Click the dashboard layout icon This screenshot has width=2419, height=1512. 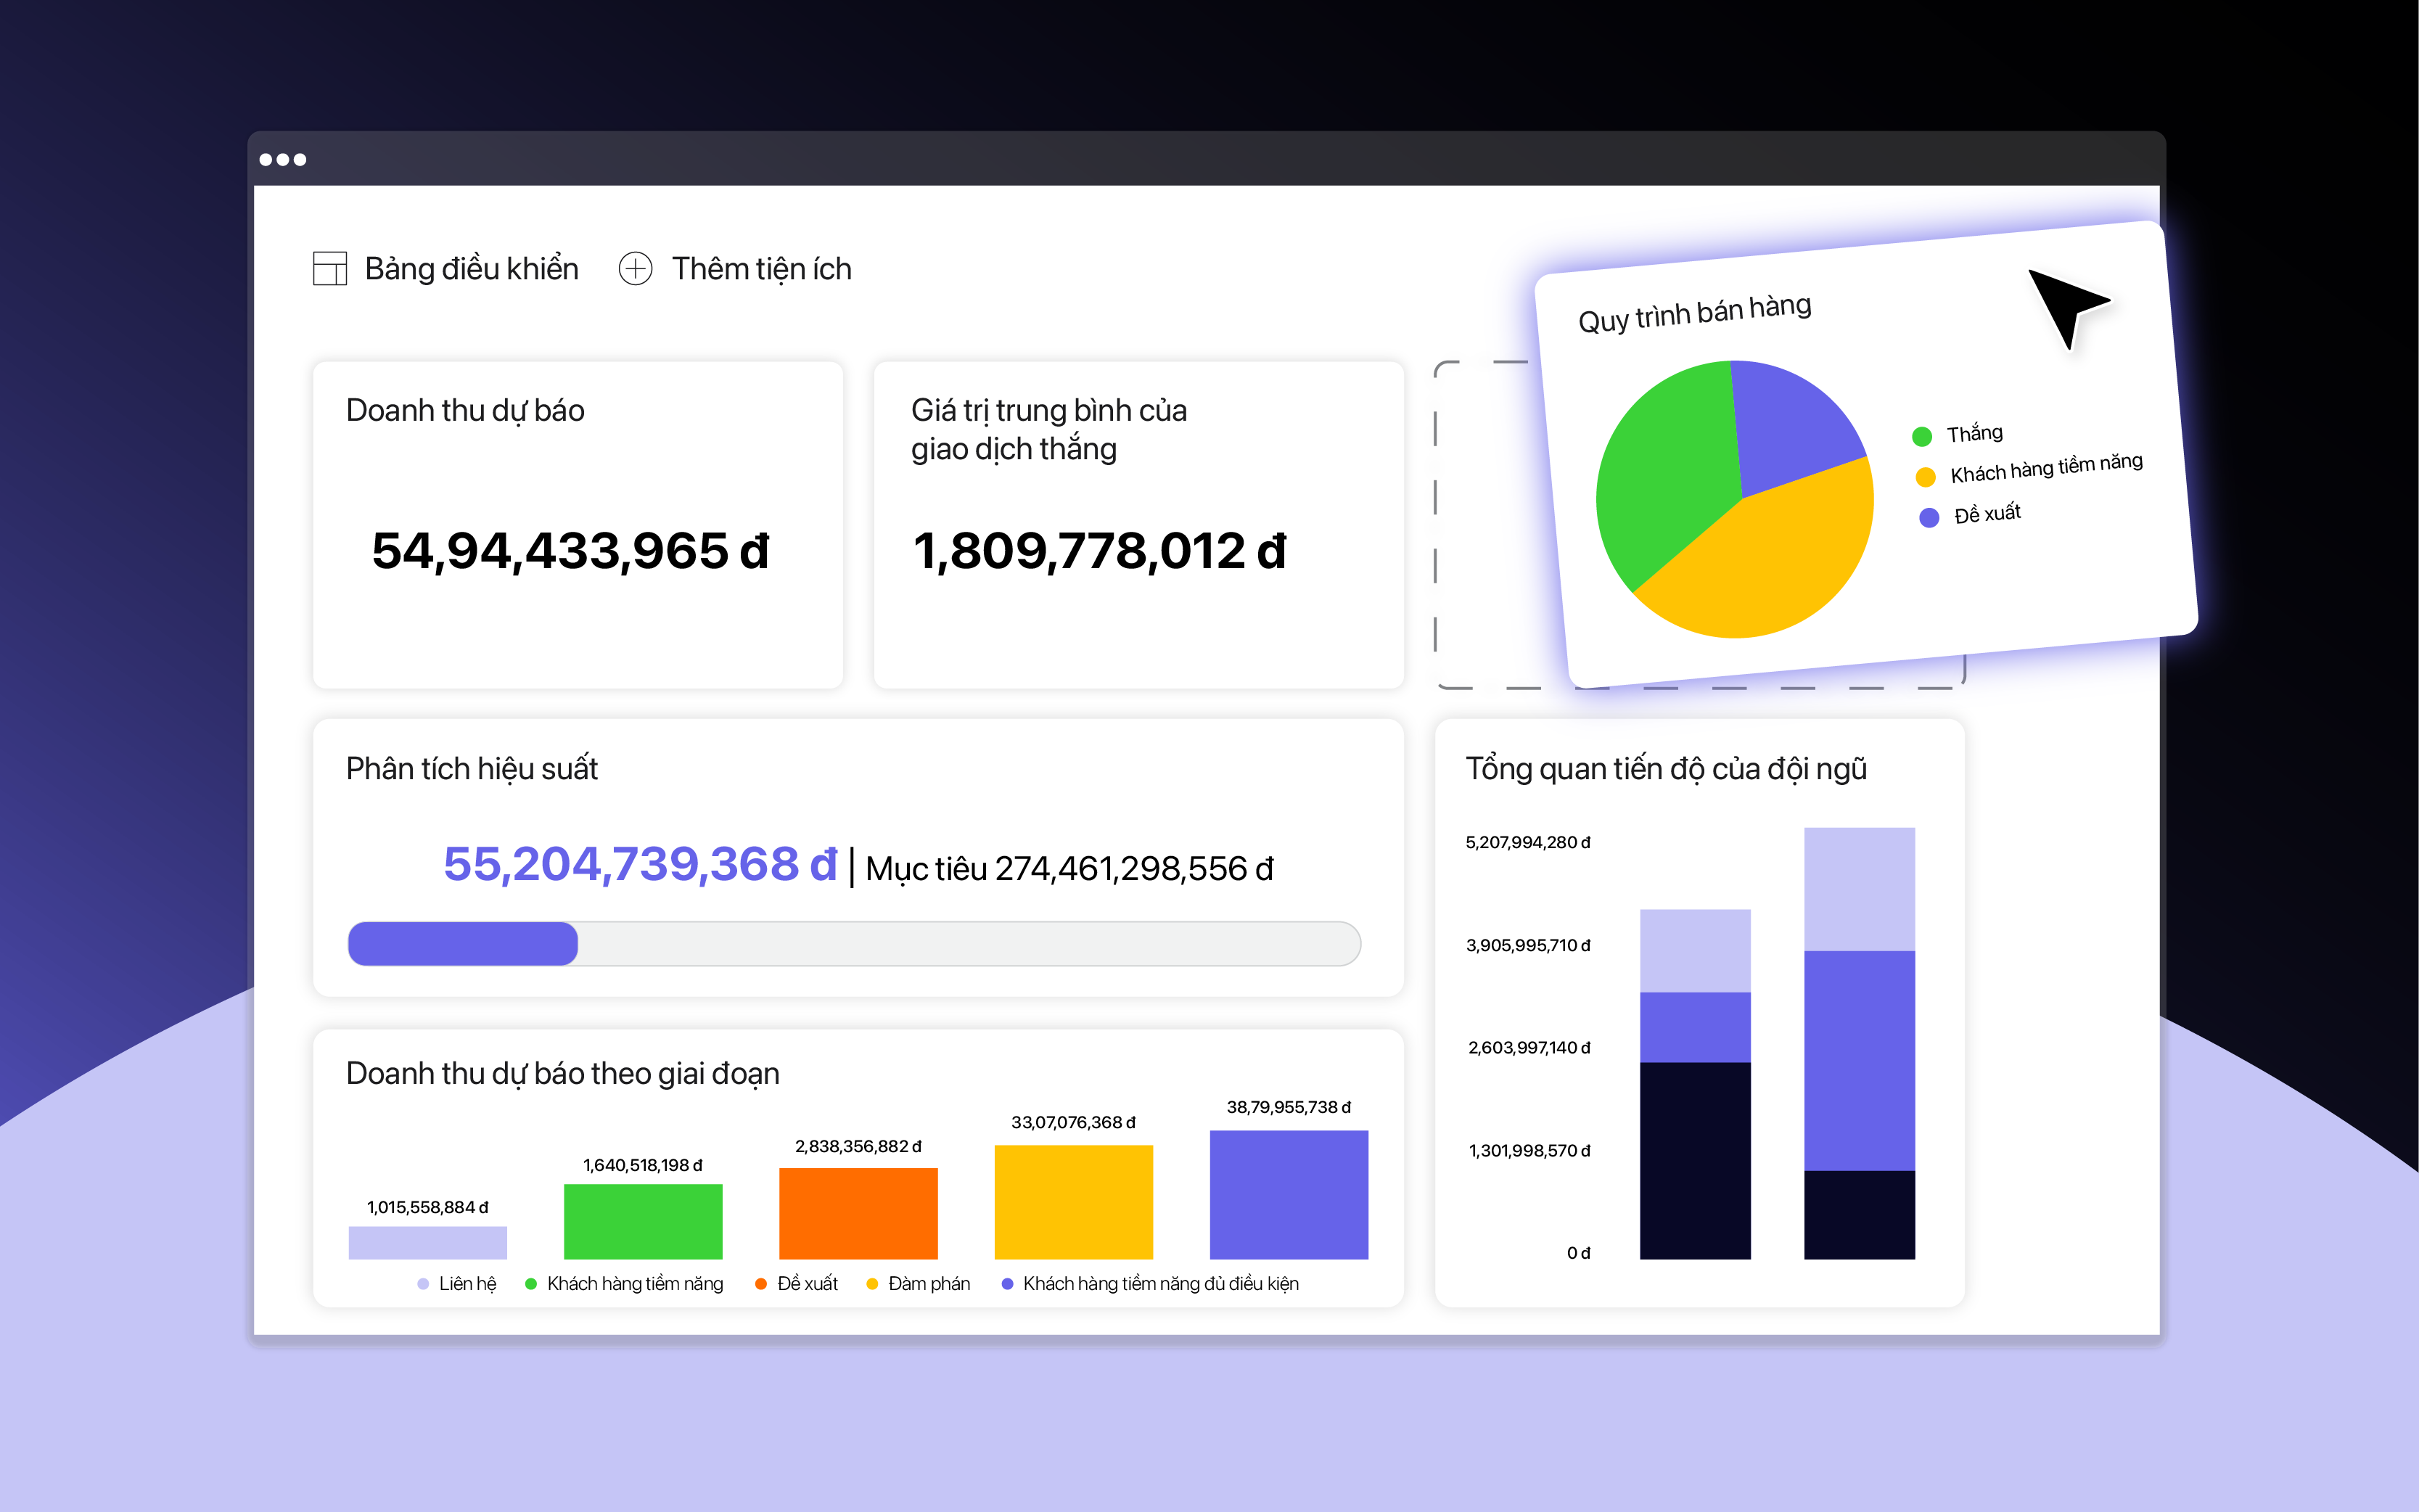[329, 268]
